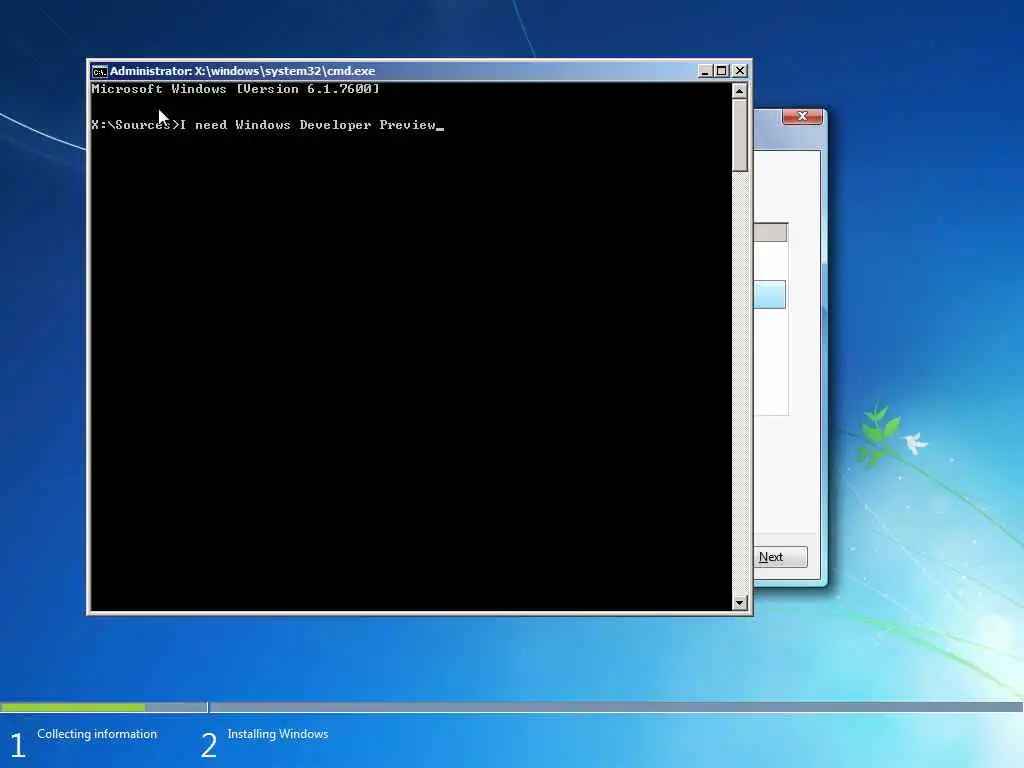Screen dimensions: 1024x768
Task: Click the green install progress bar
Action: (73, 707)
